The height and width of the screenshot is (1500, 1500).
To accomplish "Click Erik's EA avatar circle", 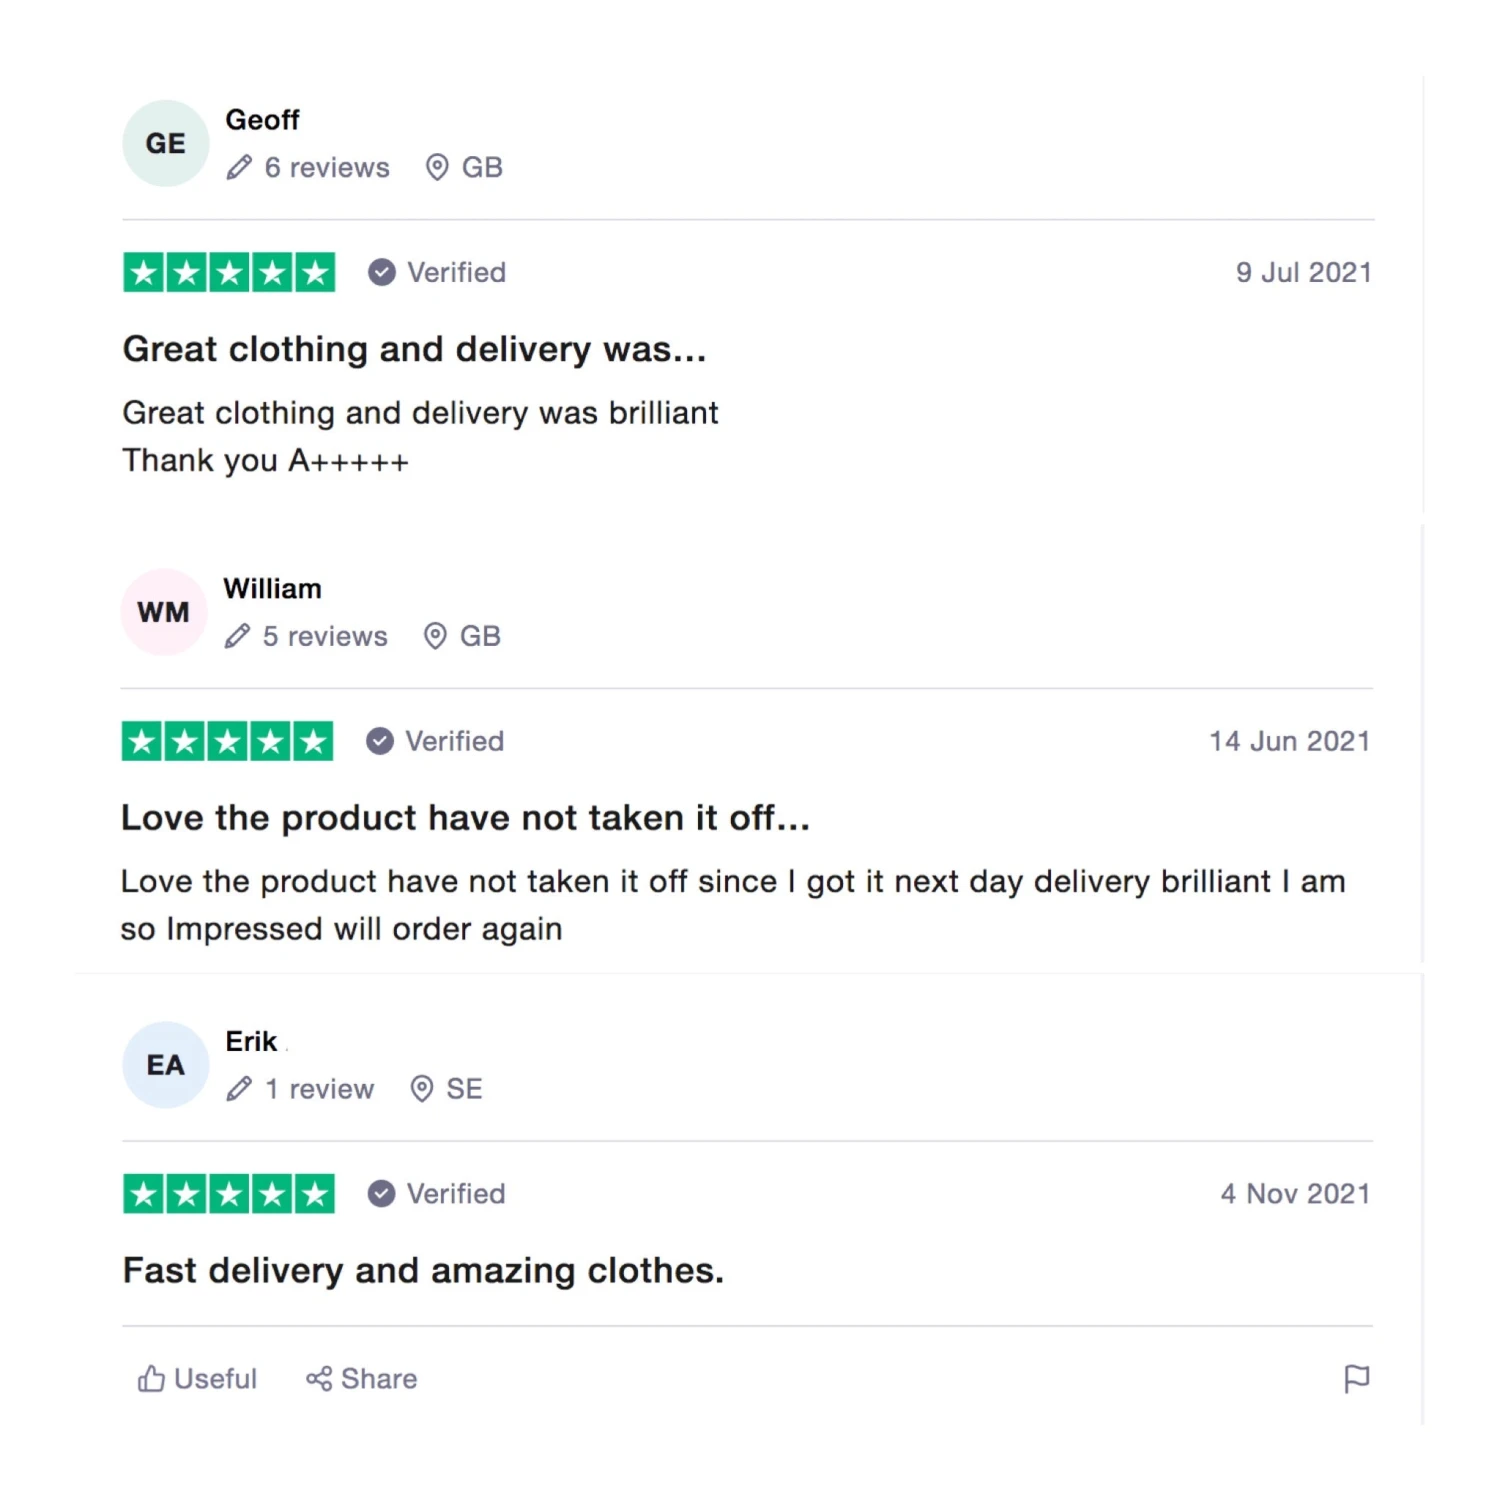I will tap(165, 1065).
